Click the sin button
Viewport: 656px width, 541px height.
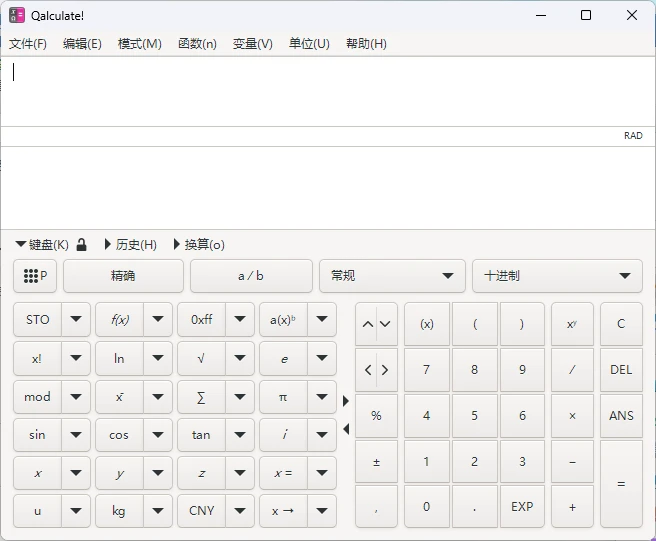[x=38, y=435]
